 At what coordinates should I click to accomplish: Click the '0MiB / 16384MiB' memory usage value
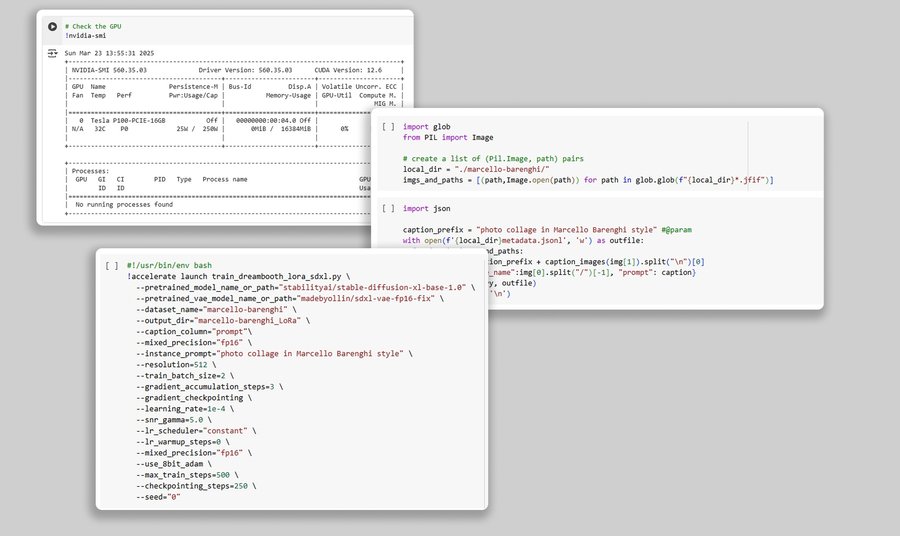tap(281, 129)
